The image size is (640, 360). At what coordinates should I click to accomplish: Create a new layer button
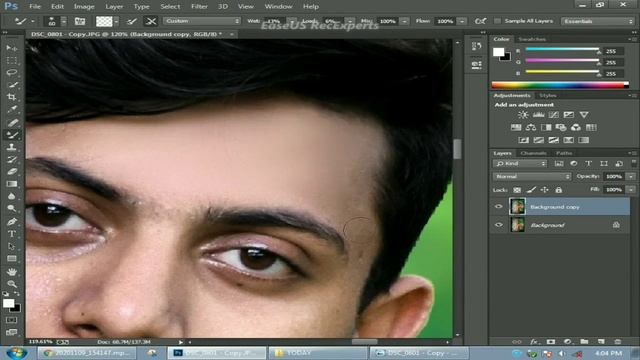coord(601,341)
